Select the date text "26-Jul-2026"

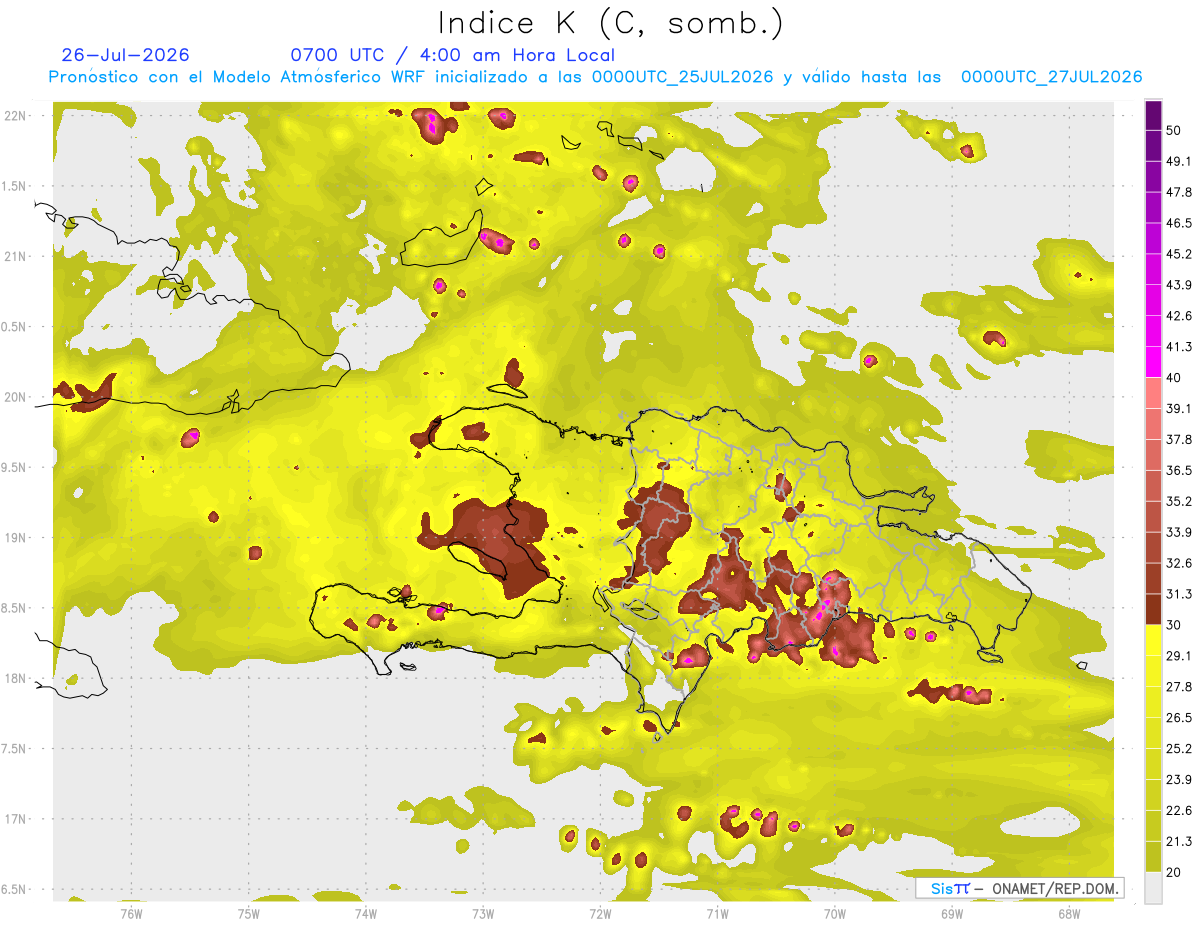(x=125, y=55)
